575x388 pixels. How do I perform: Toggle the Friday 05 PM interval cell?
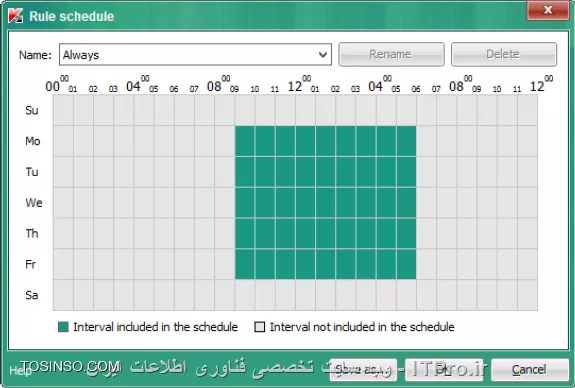click(406, 264)
